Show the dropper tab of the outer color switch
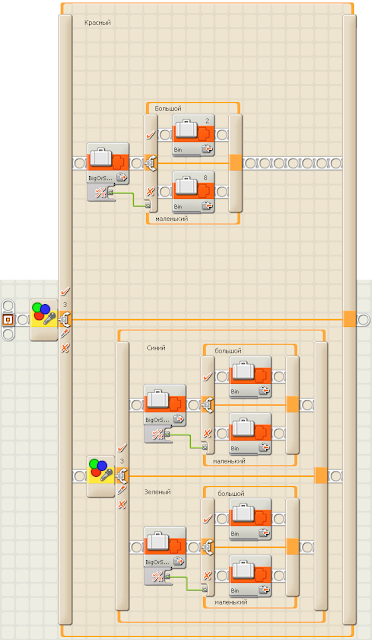372x640 pixels. [x=65, y=334]
